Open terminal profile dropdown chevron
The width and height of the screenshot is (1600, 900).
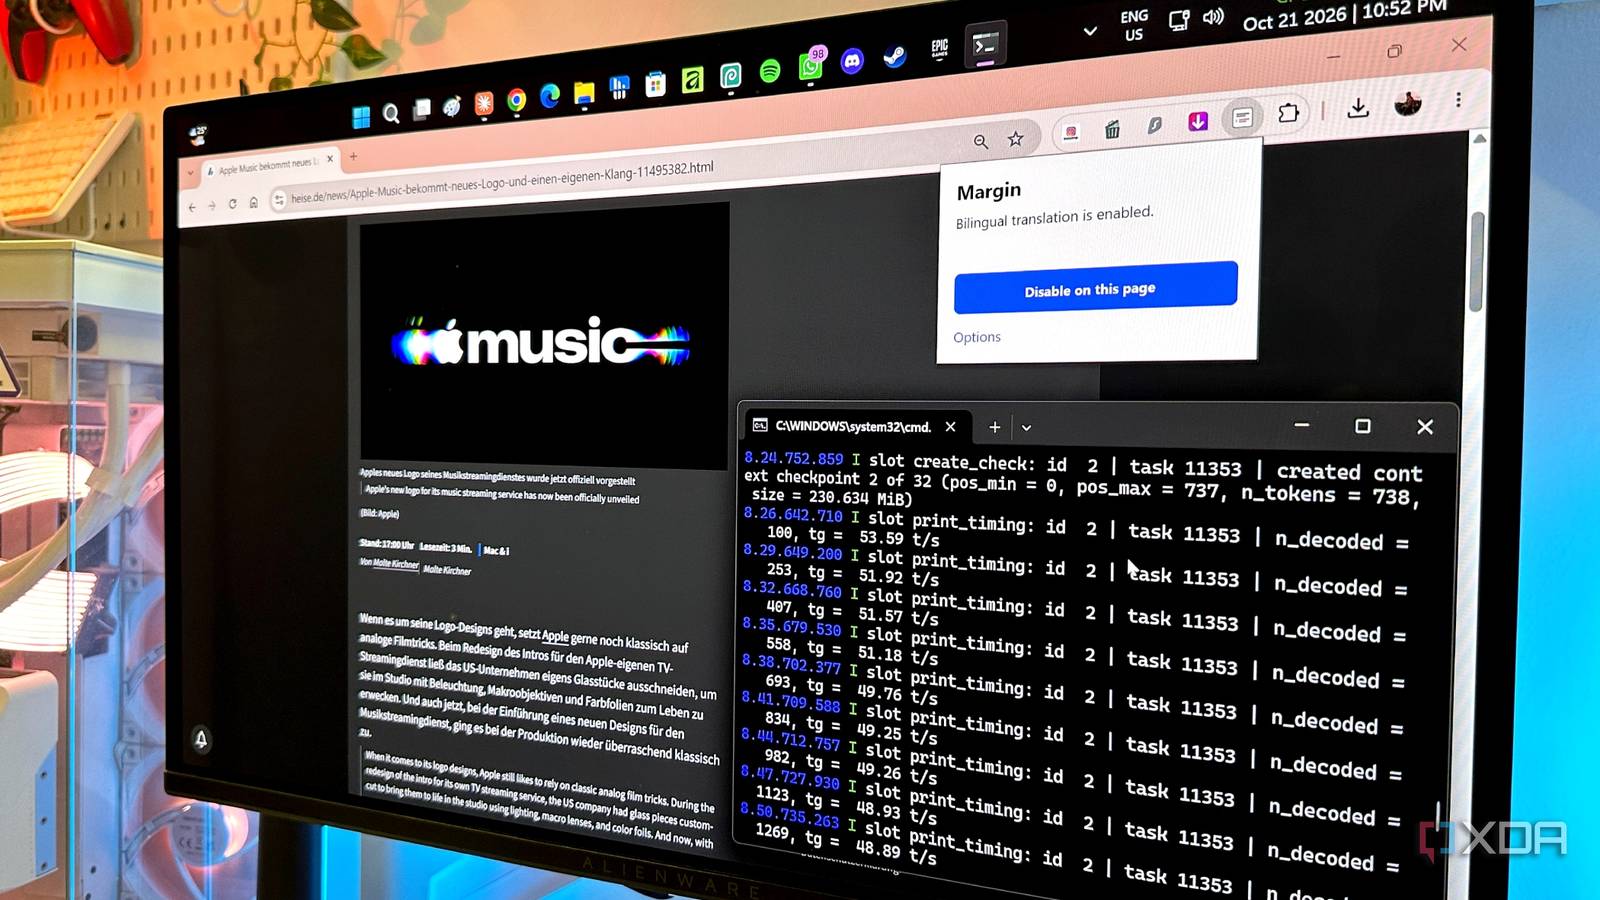pos(1026,428)
